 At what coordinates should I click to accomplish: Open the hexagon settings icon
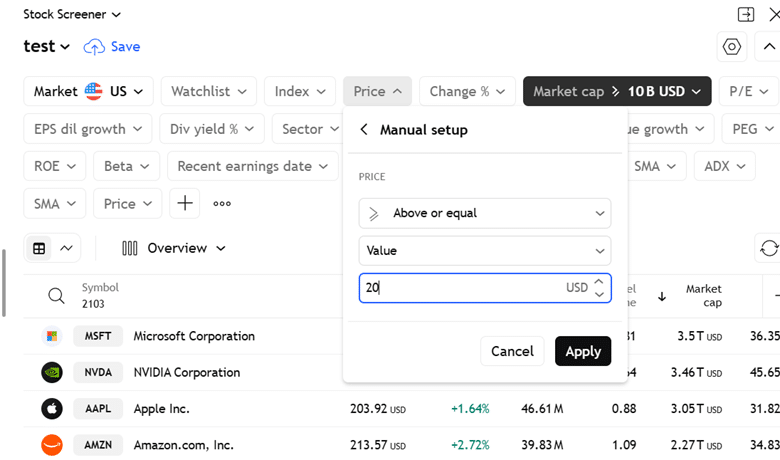(x=732, y=47)
